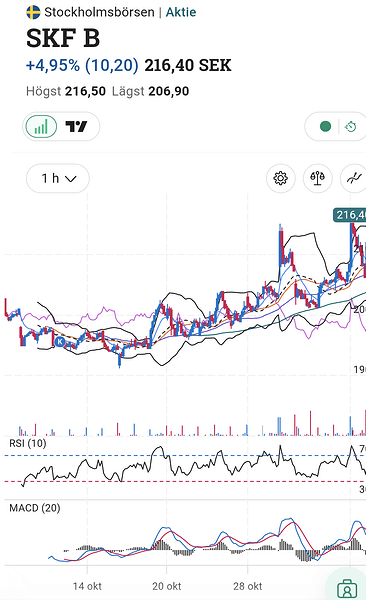This screenshot has width=366, height=600.
Task: Expand the 1 h interval dropdown
Action: point(58,178)
